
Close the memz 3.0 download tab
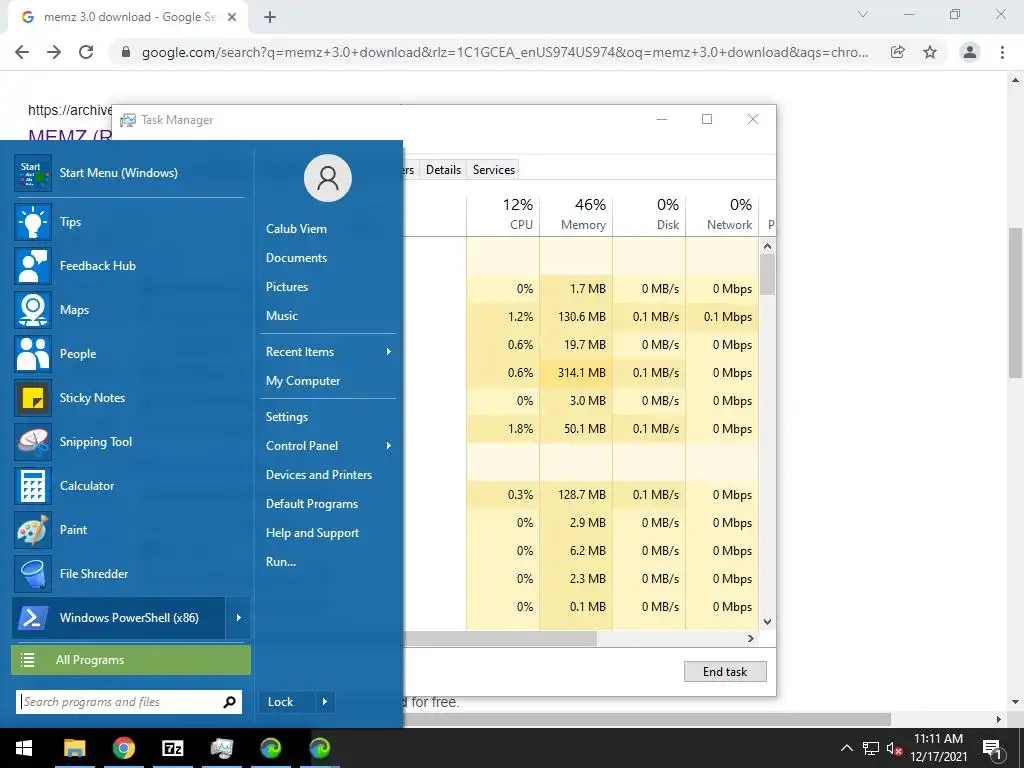[x=232, y=17]
